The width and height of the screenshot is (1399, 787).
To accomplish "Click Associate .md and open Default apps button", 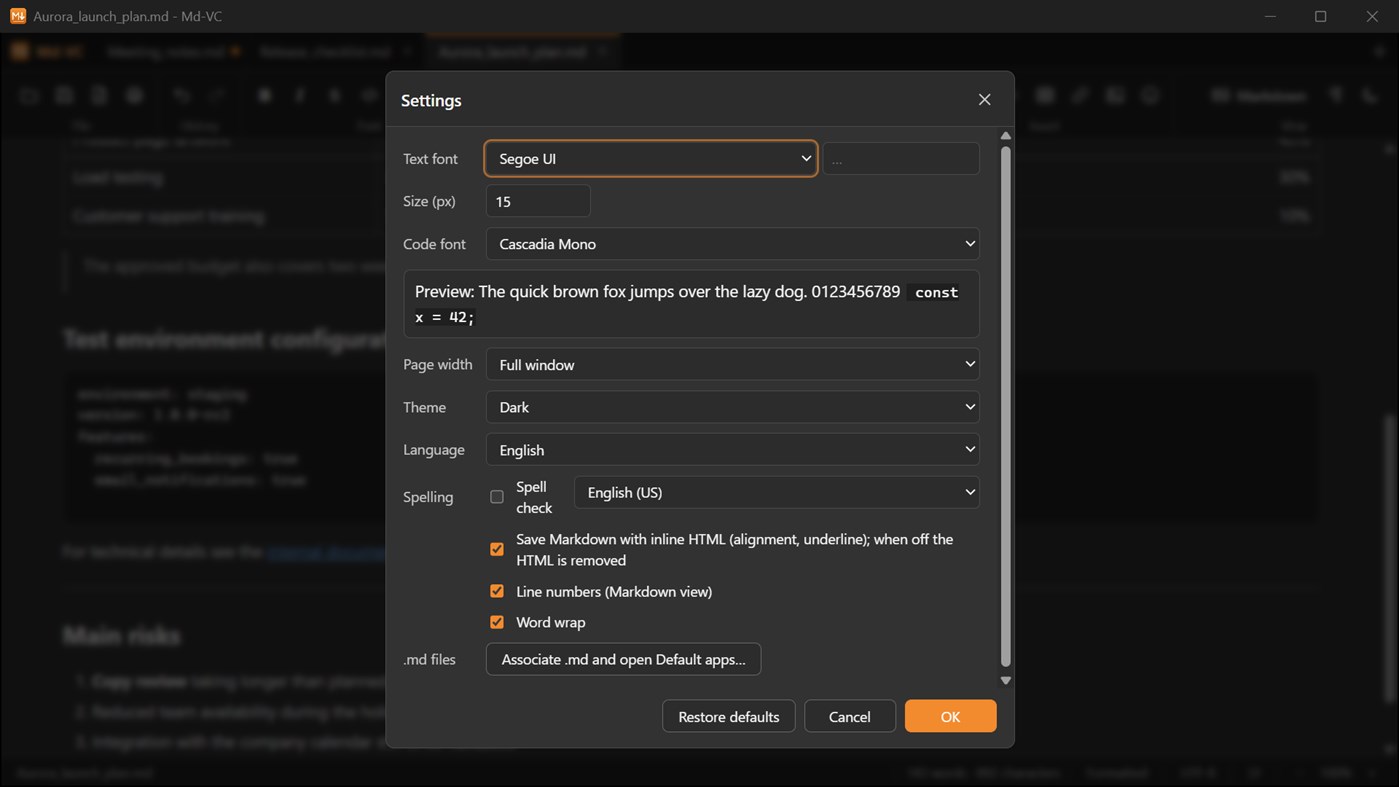I will tap(623, 659).
